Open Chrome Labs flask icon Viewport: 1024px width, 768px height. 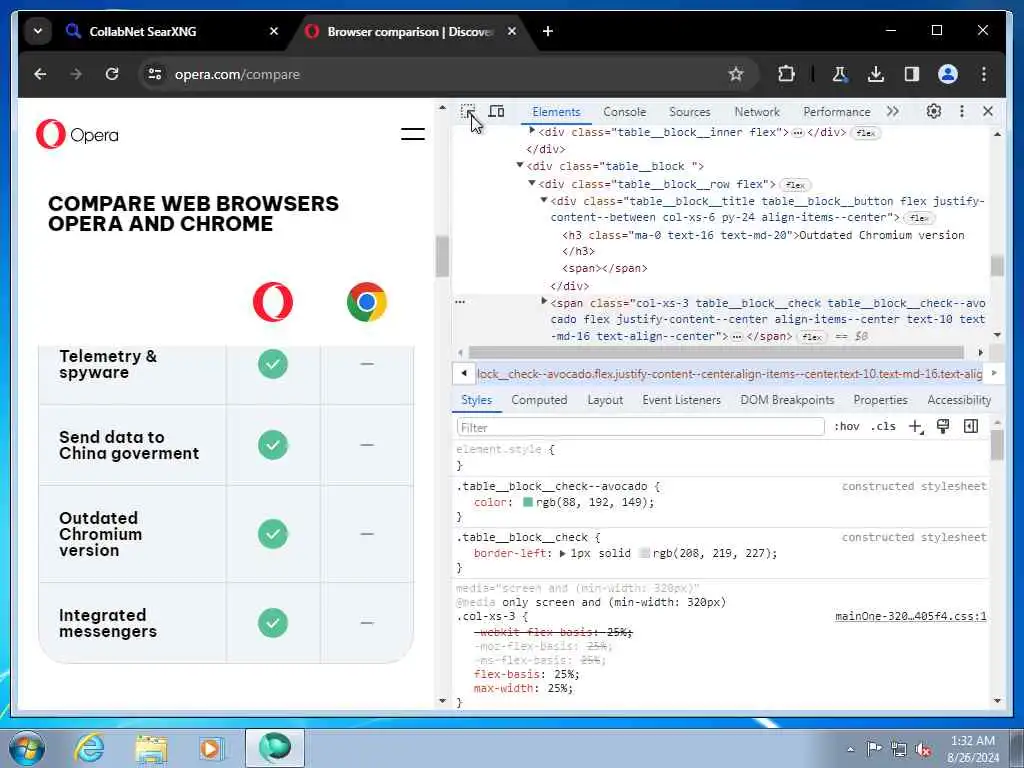coord(840,74)
